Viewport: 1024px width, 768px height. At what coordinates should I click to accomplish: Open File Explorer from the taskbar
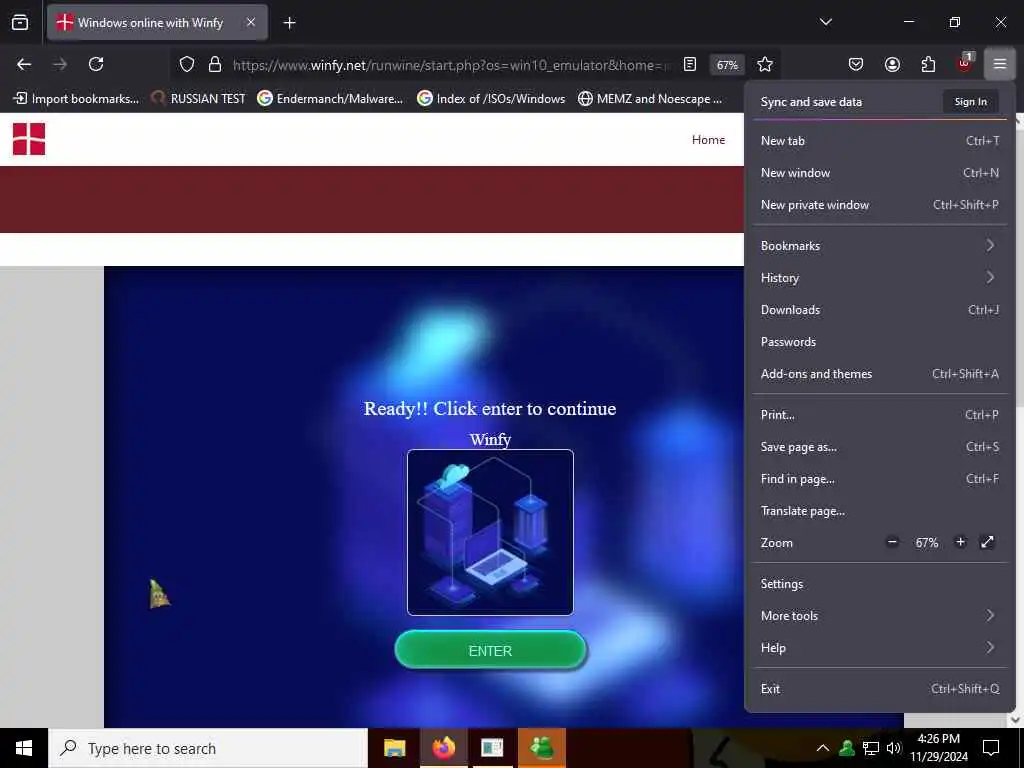coord(394,748)
